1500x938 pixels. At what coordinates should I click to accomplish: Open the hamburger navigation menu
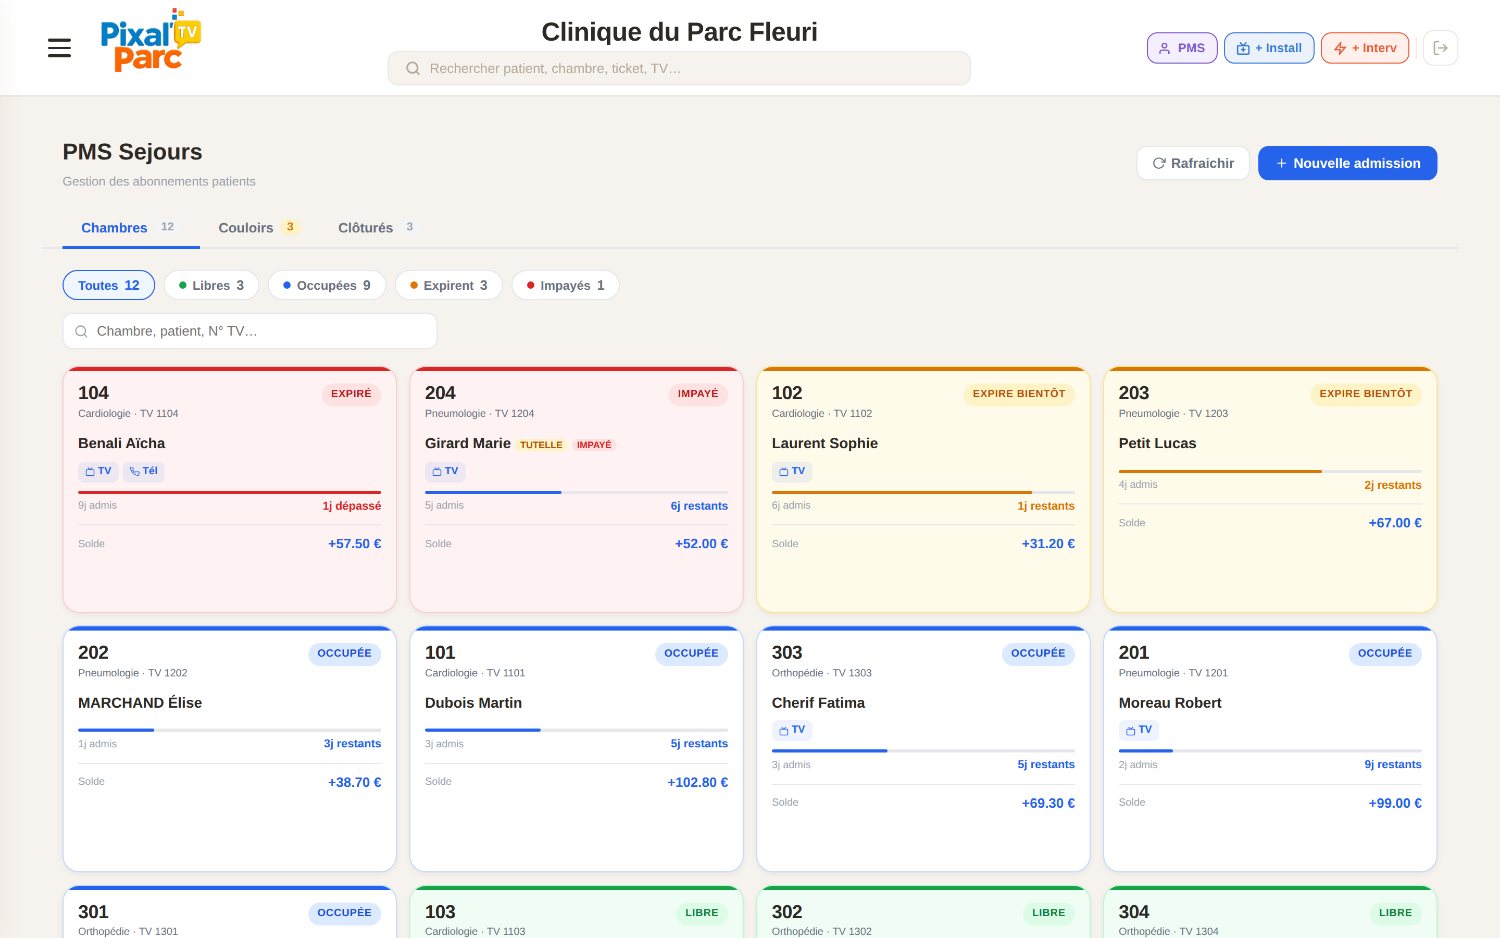[59, 48]
